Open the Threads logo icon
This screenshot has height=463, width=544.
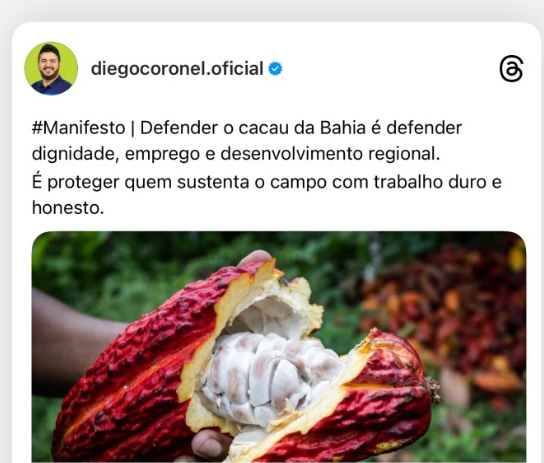tap(511, 69)
